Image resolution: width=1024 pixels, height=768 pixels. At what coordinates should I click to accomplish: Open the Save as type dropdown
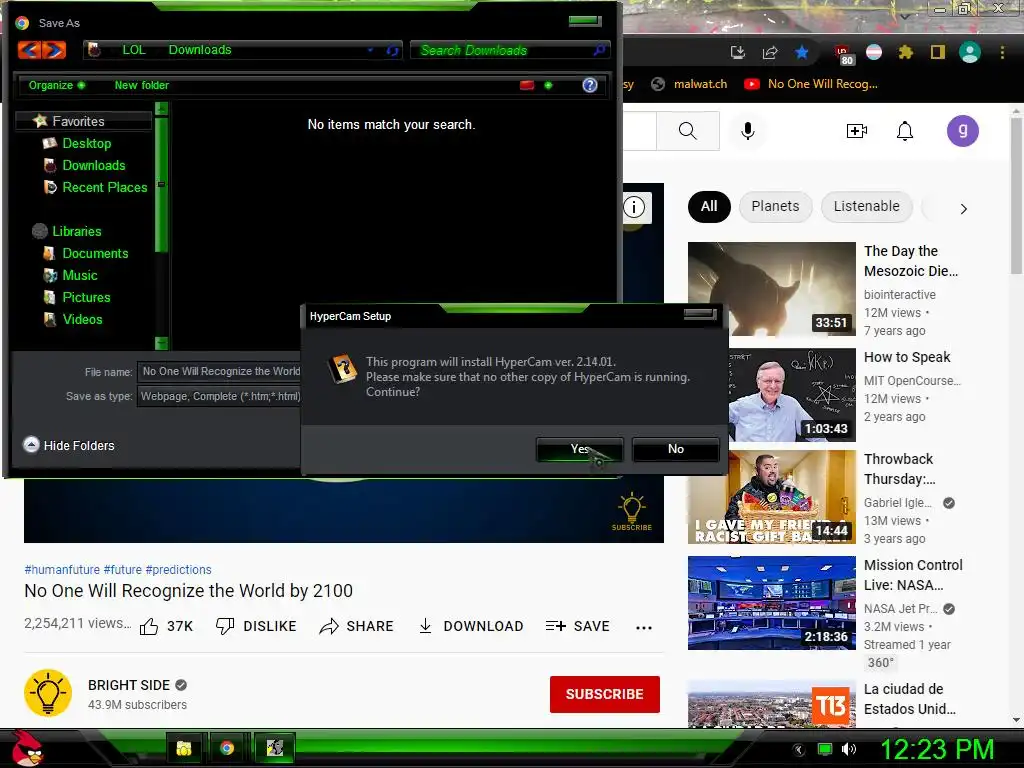(x=219, y=396)
